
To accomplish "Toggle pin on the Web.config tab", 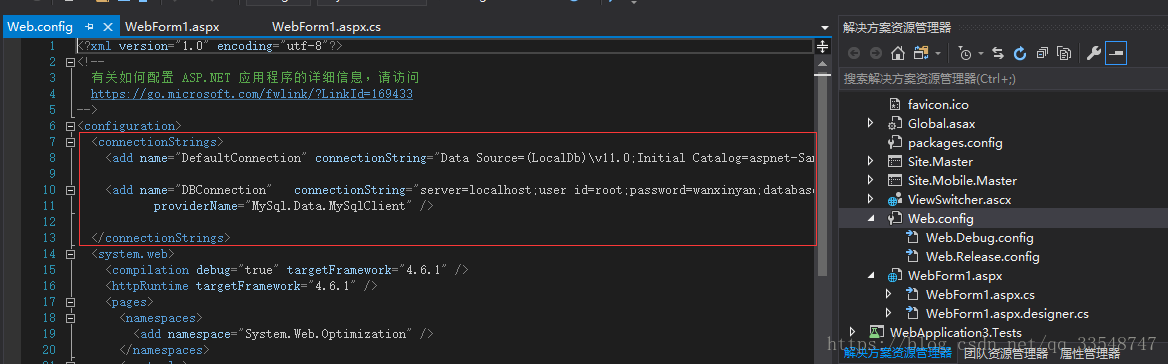I will [89, 27].
